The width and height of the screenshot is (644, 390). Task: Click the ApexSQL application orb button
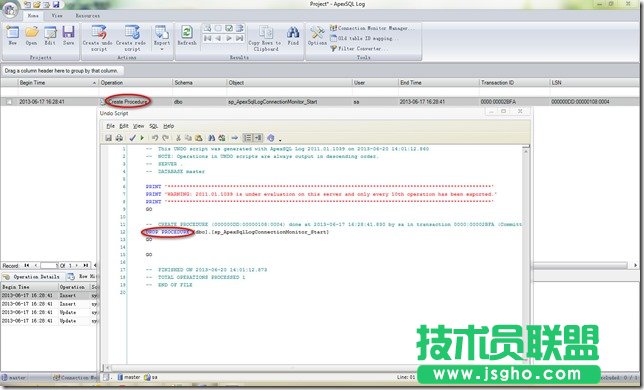click(10, 9)
